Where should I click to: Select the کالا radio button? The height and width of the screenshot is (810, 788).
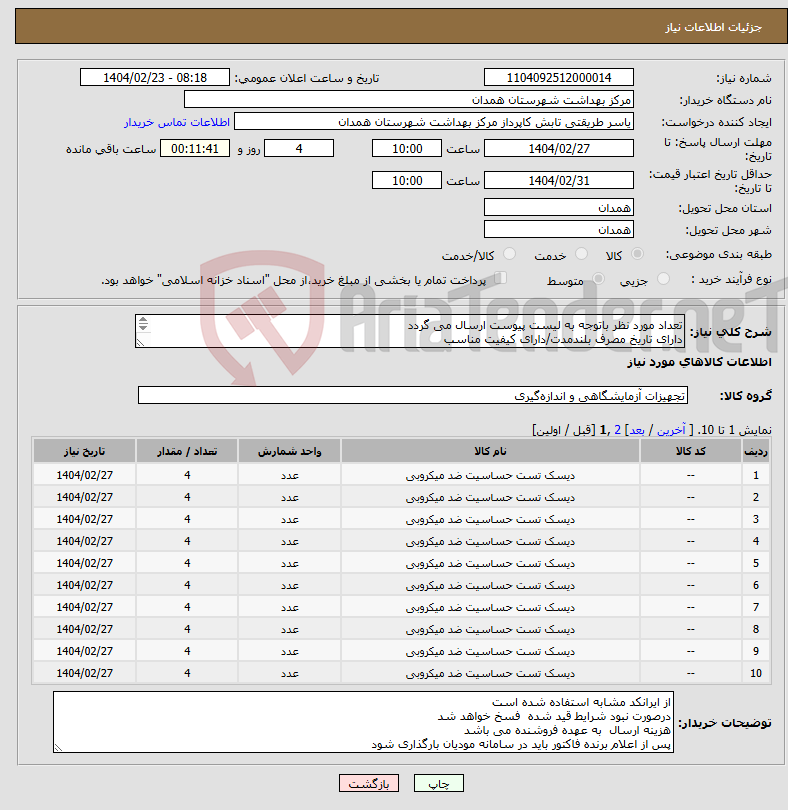(638, 254)
